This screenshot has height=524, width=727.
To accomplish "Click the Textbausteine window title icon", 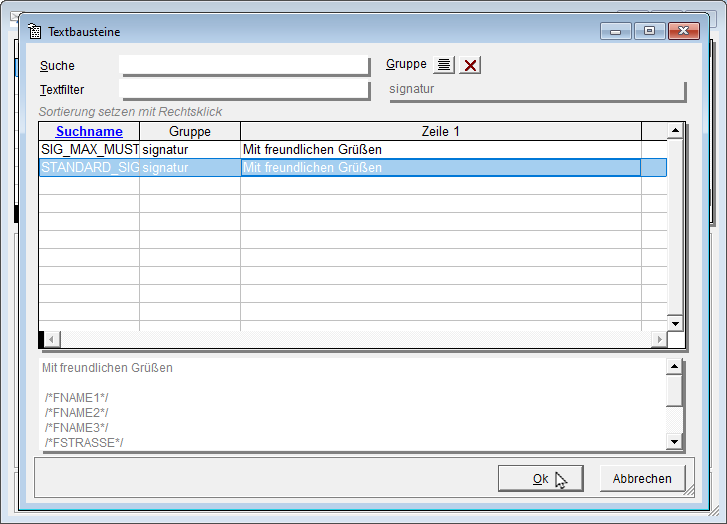I will click(x=35, y=32).
